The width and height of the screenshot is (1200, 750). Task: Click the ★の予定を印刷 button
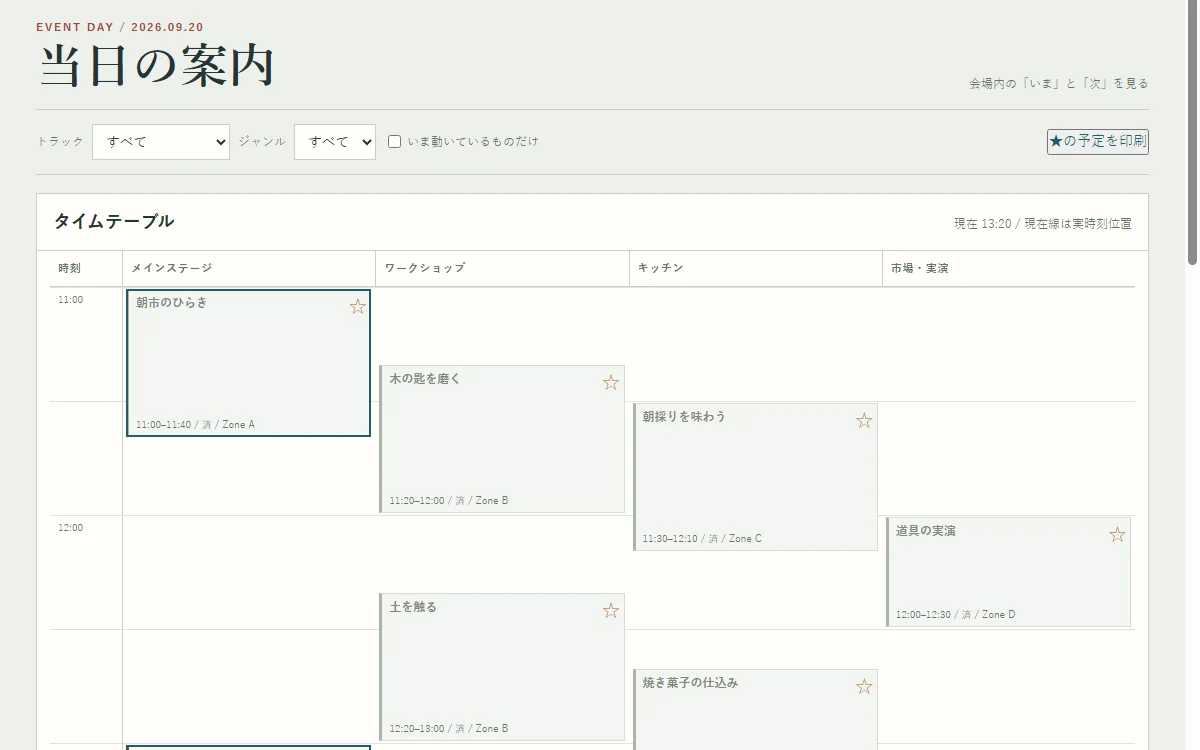[x=1098, y=142]
